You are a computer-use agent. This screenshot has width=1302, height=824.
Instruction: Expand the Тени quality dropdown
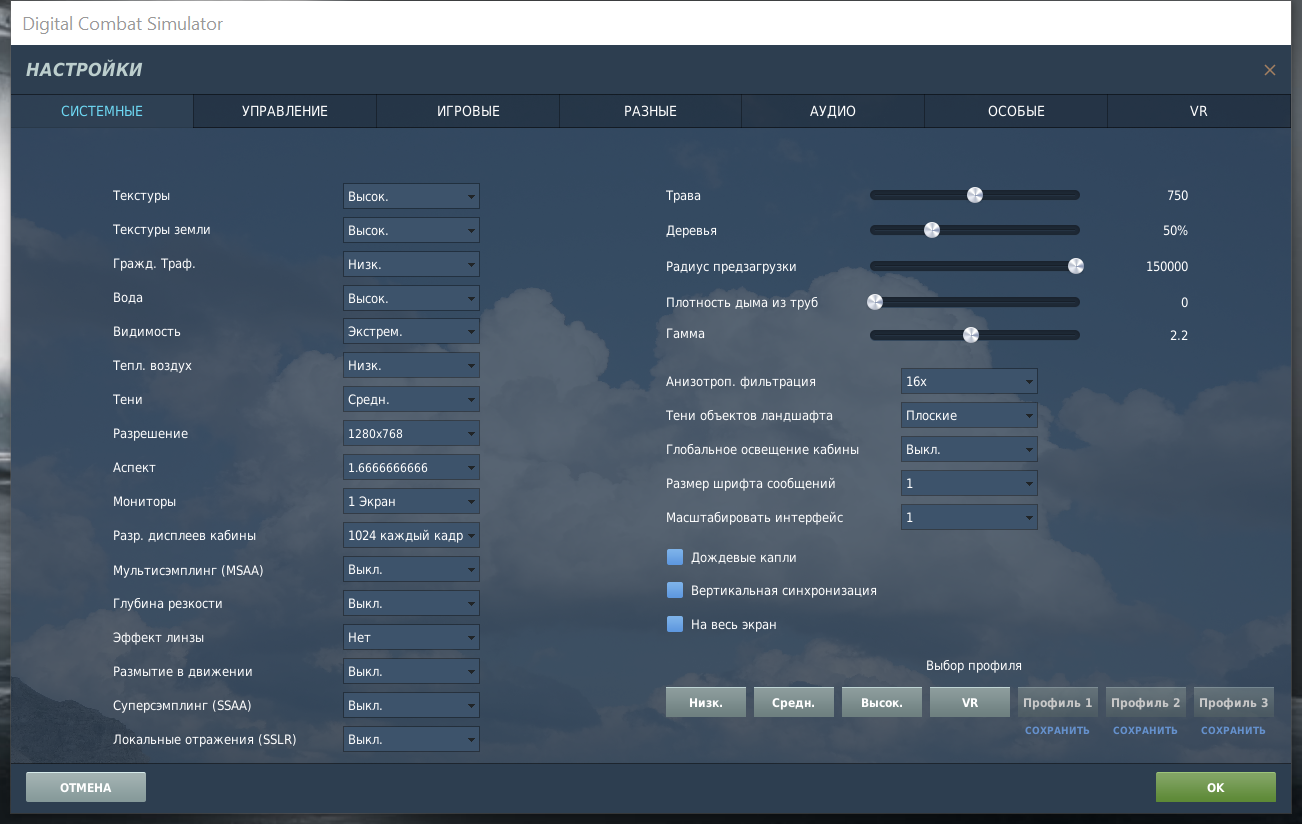pos(411,400)
